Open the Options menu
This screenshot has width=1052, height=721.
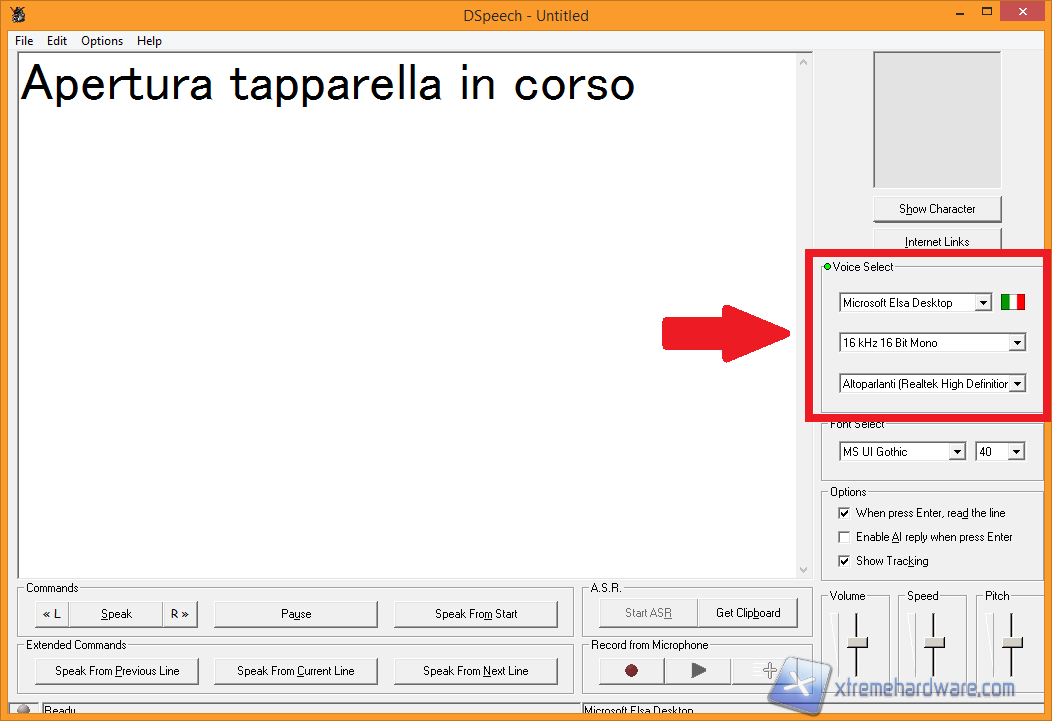pyautogui.click(x=102, y=41)
